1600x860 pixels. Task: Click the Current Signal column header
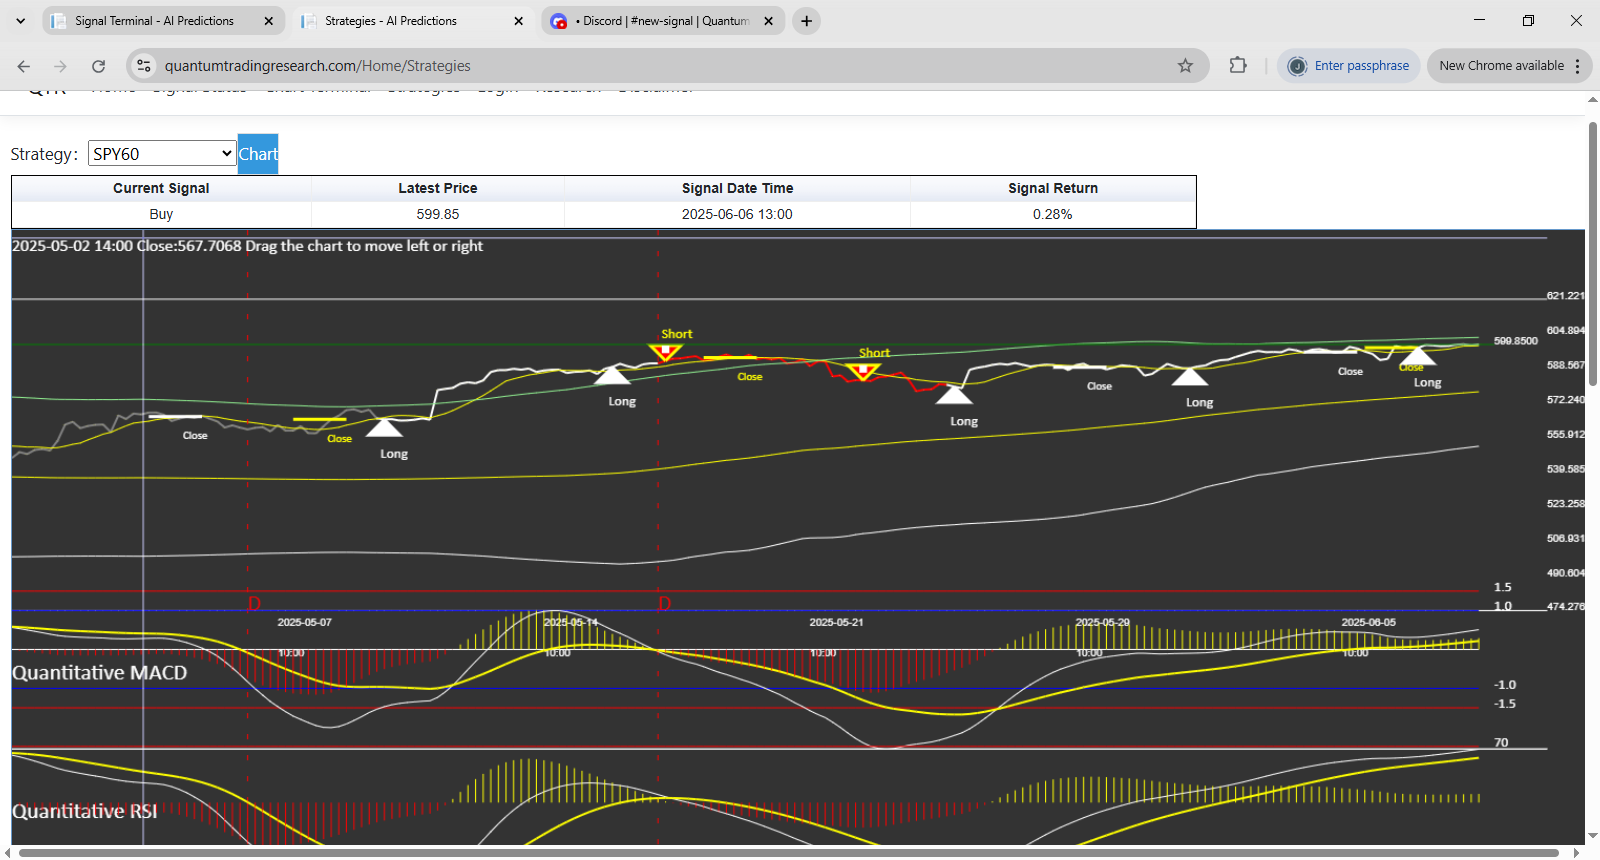click(x=161, y=188)
